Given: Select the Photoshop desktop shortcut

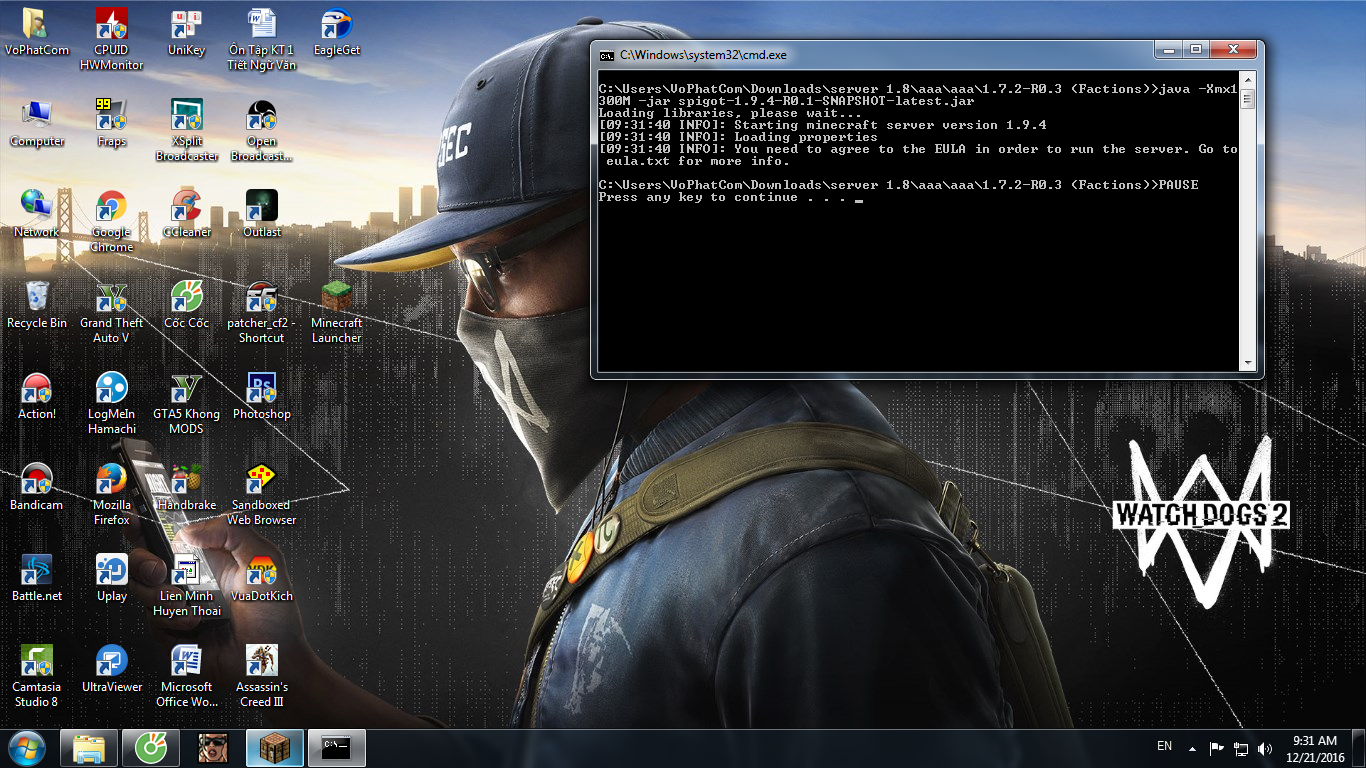Looking at the screenshot, I should tap(261, 389).
